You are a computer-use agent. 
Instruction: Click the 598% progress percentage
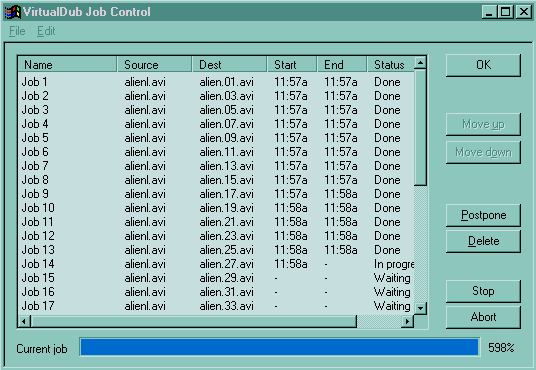[x=501, y=348]
